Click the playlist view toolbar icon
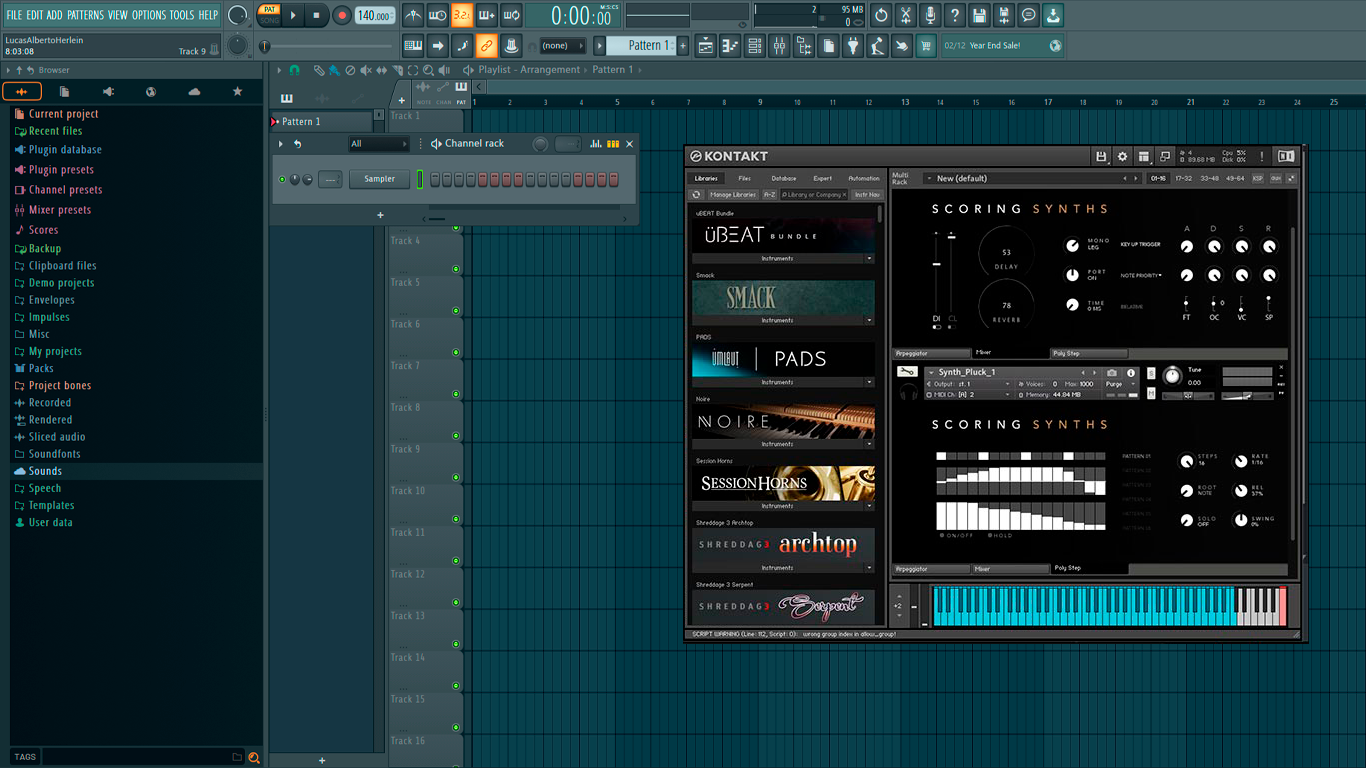 tap(705, 46)
